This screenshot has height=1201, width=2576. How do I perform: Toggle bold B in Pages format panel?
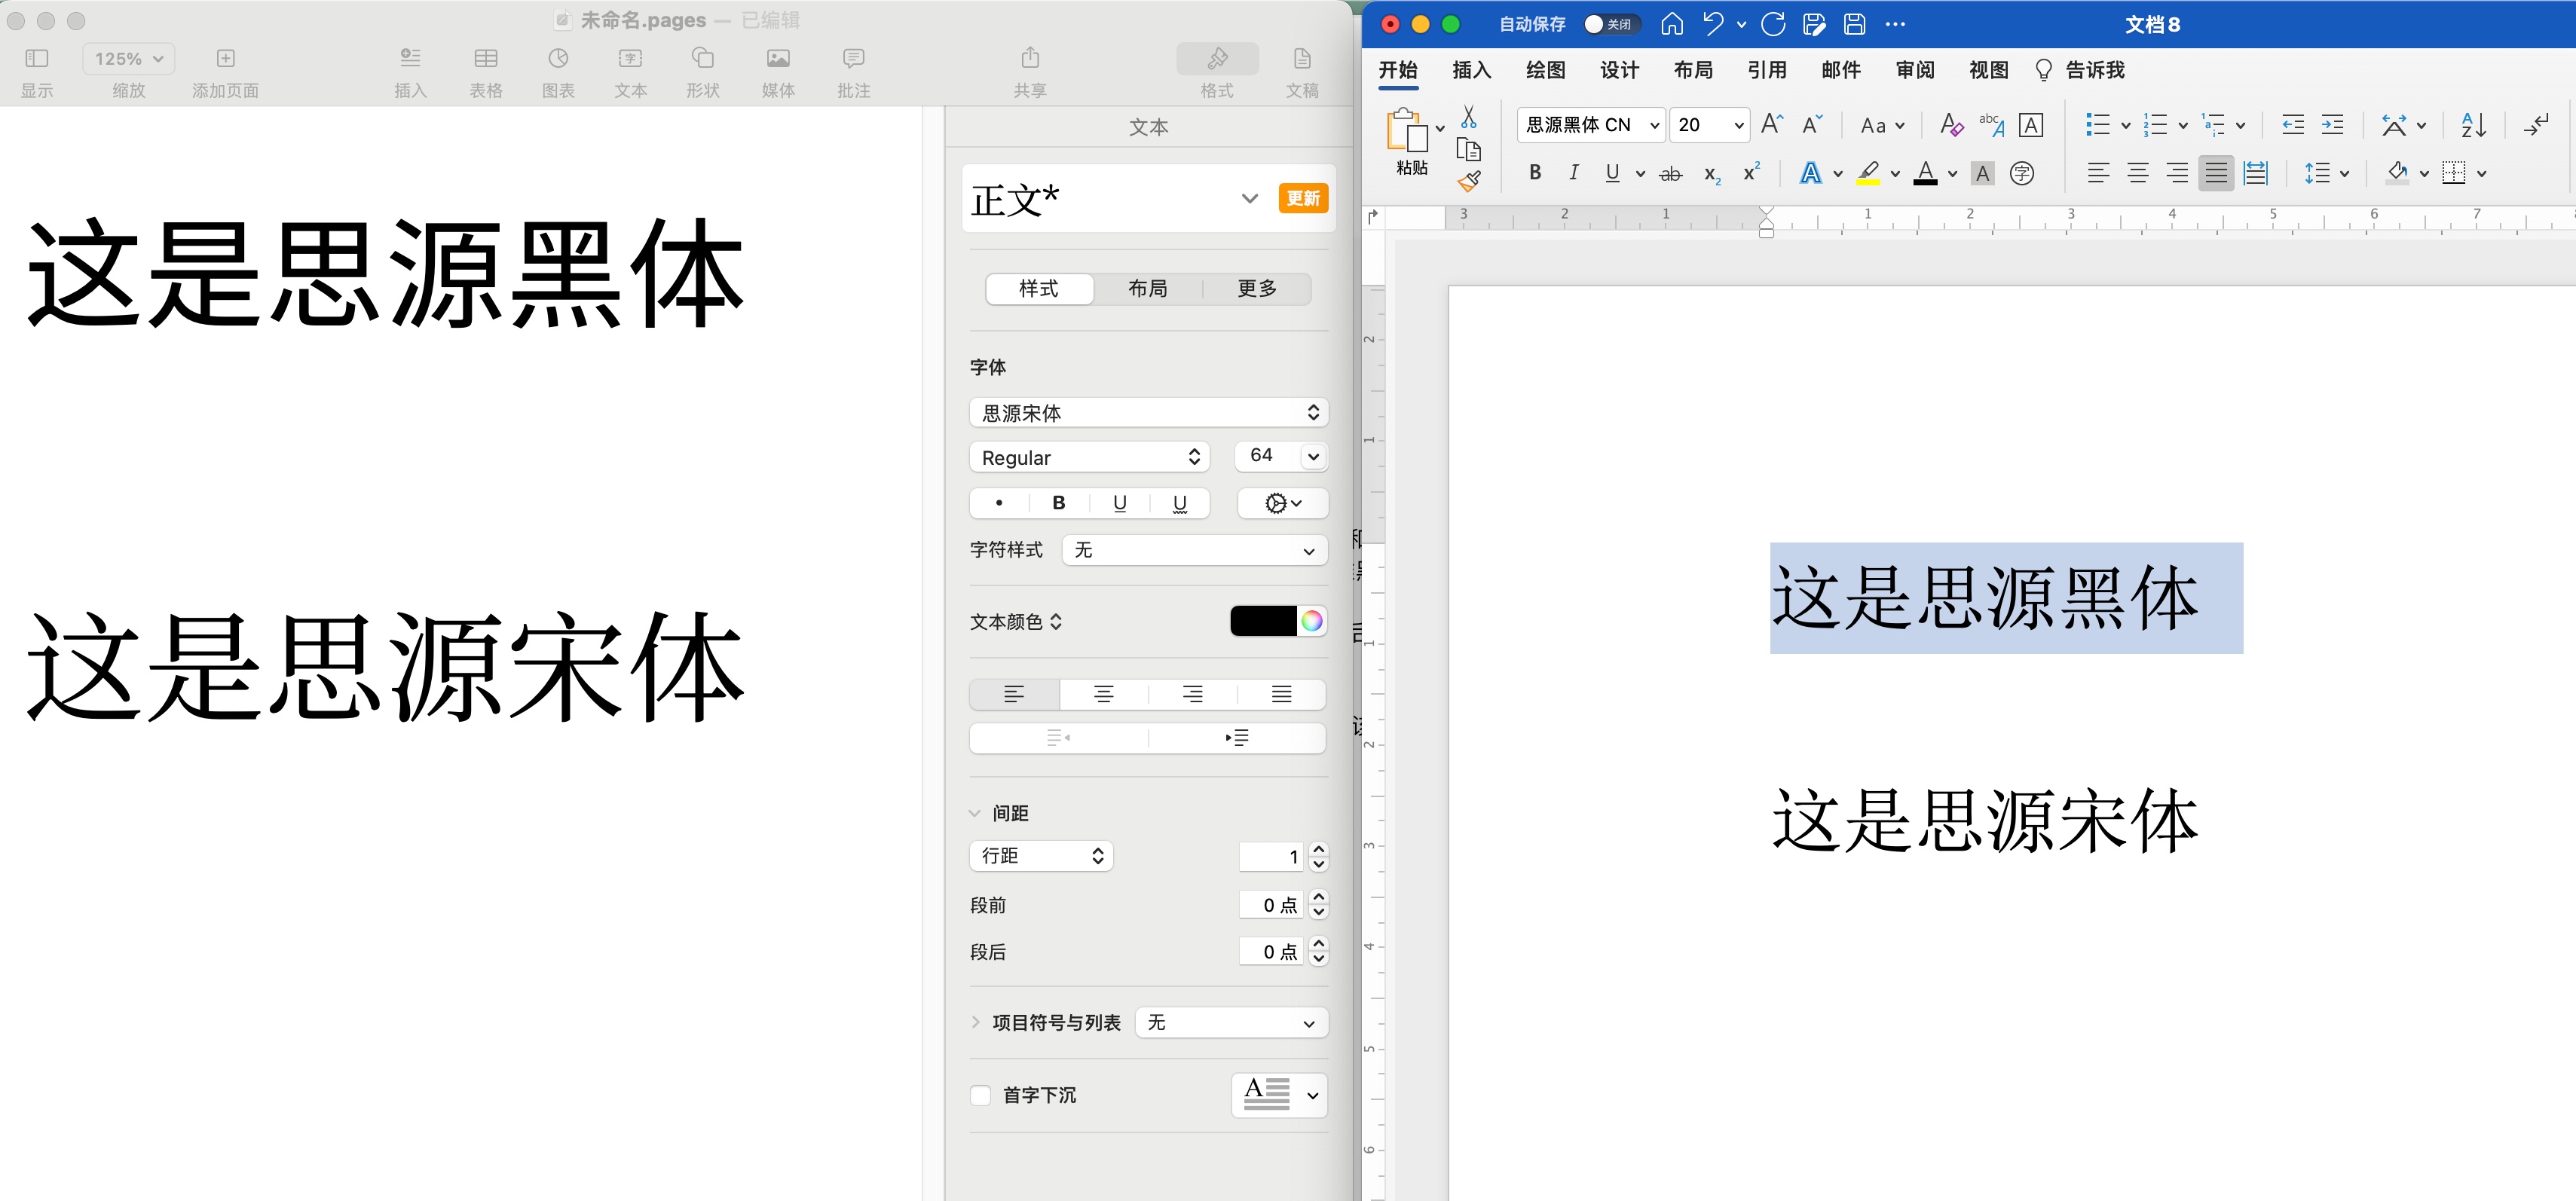tap(1059, 503)
